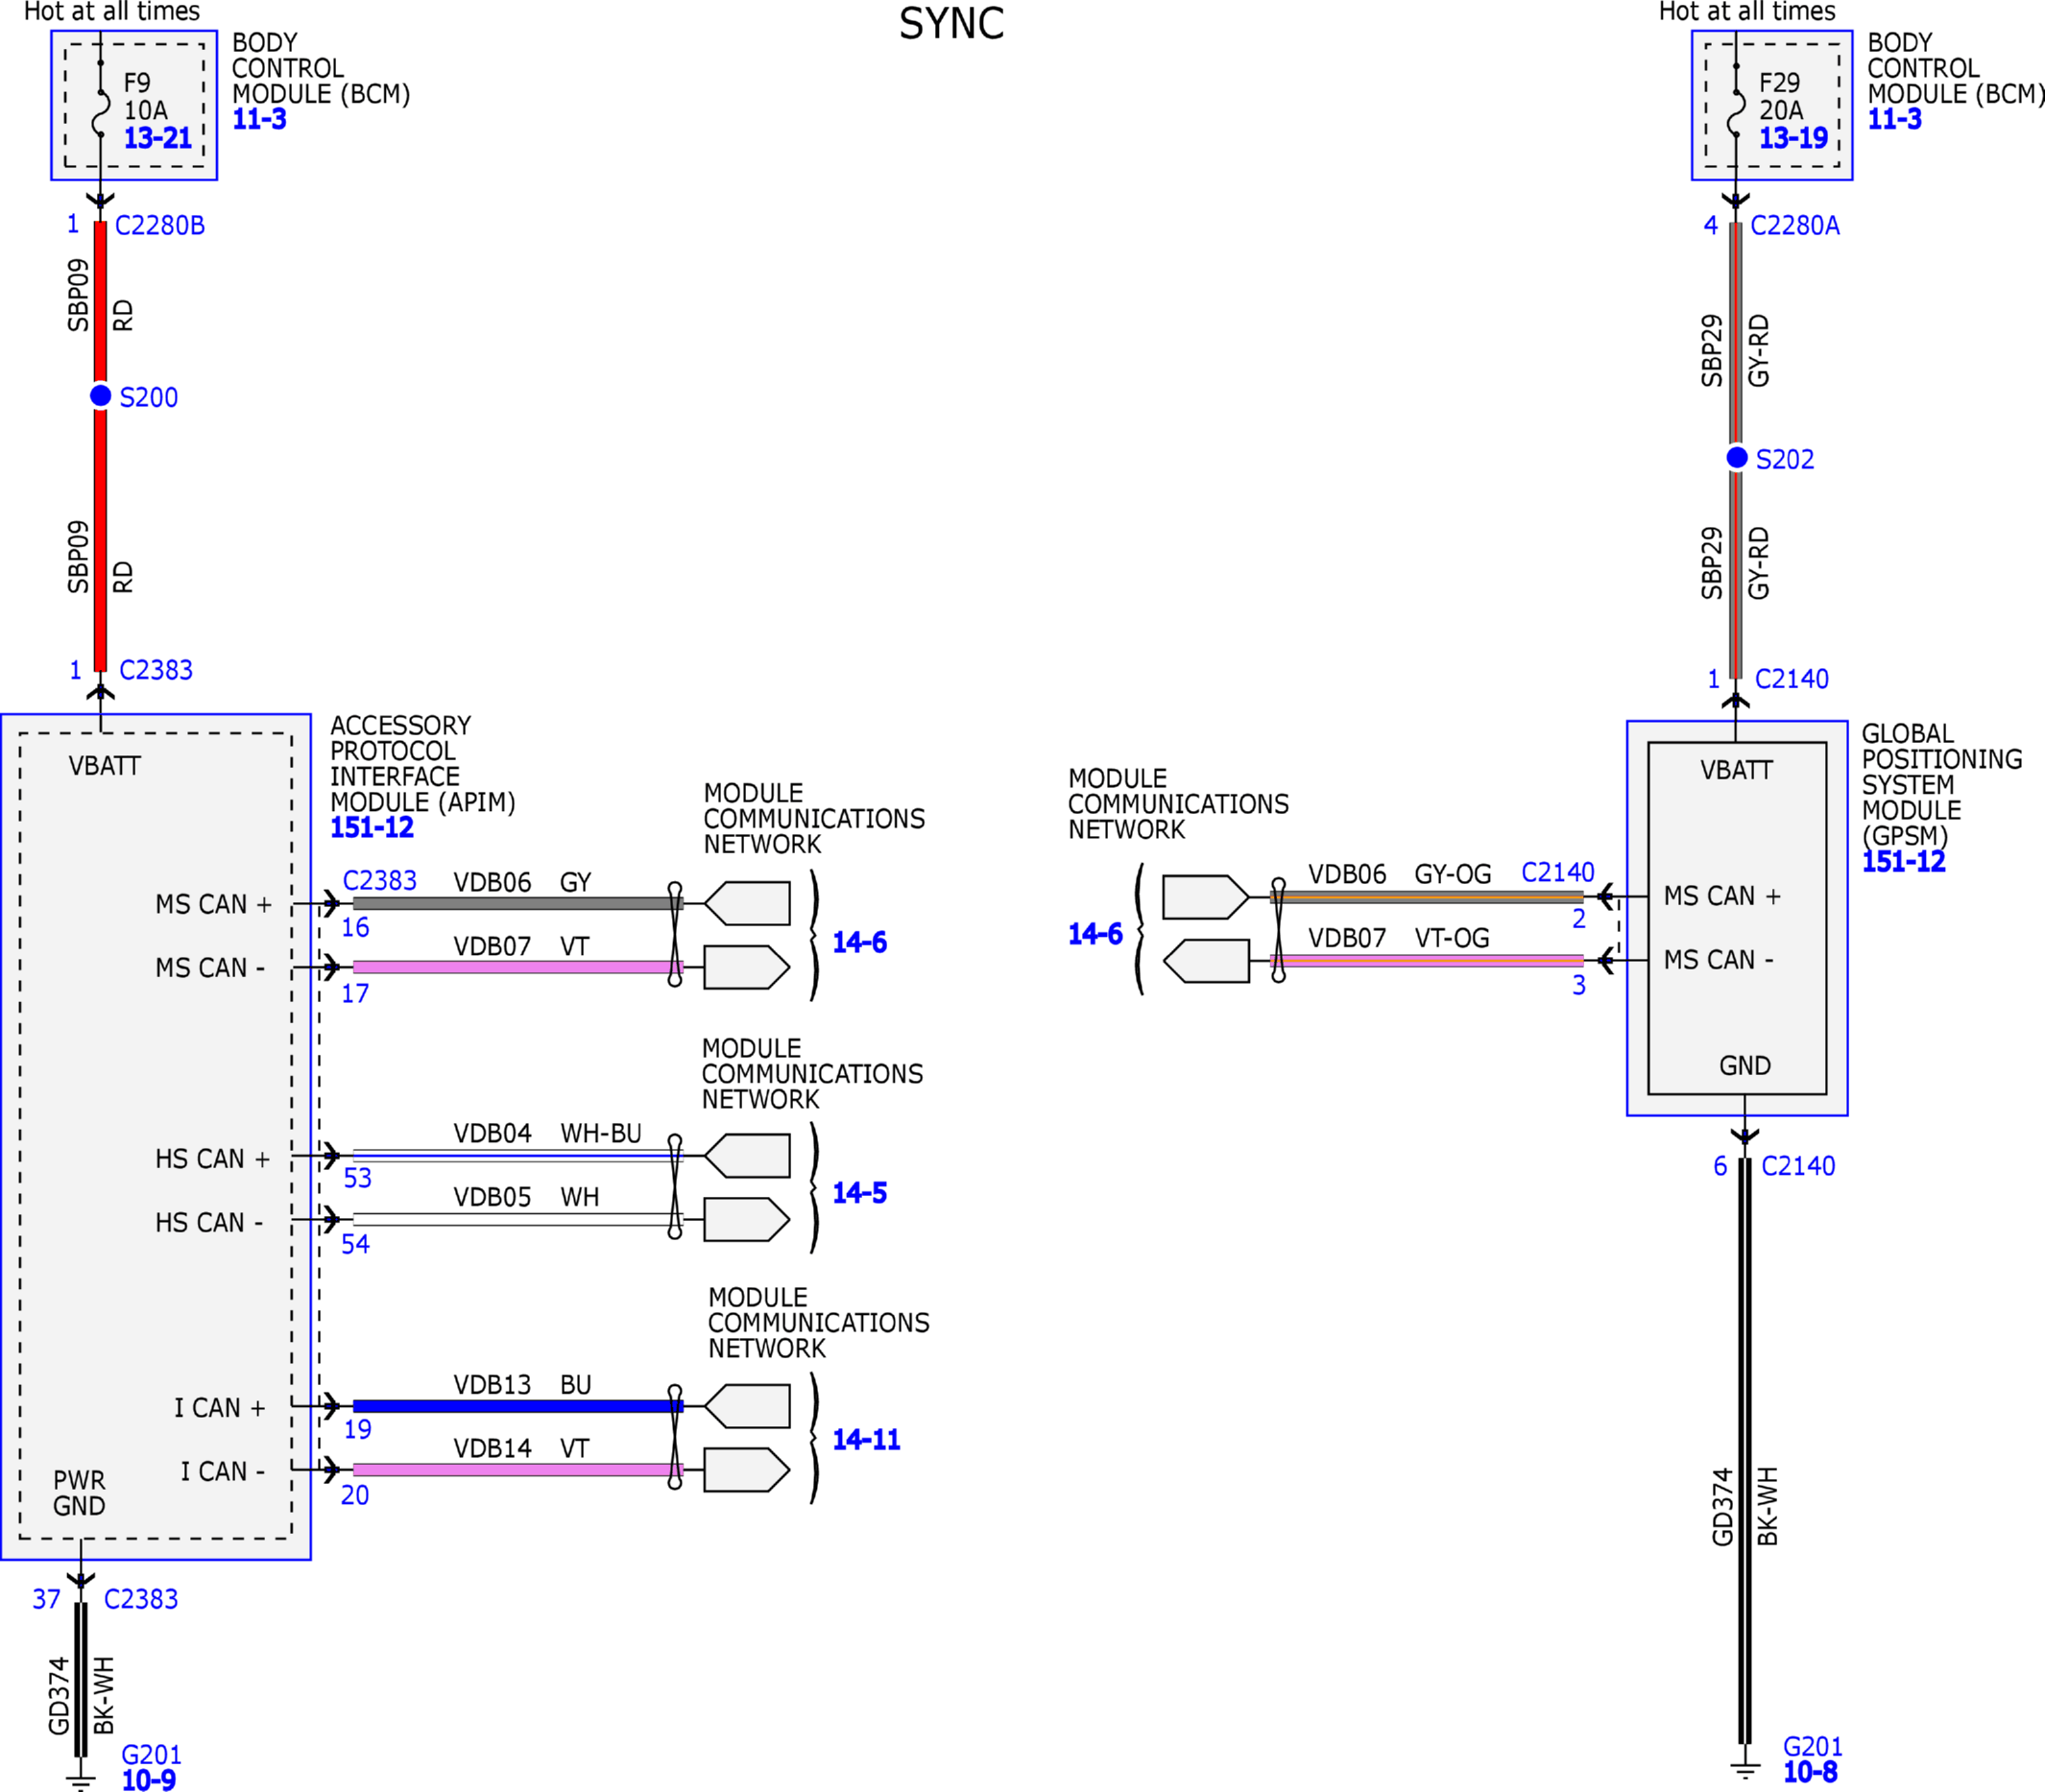Click the solid blue VDB13 BU wire
The height and width of the screenshot is (1792, 2045).
coord(518,1406)
